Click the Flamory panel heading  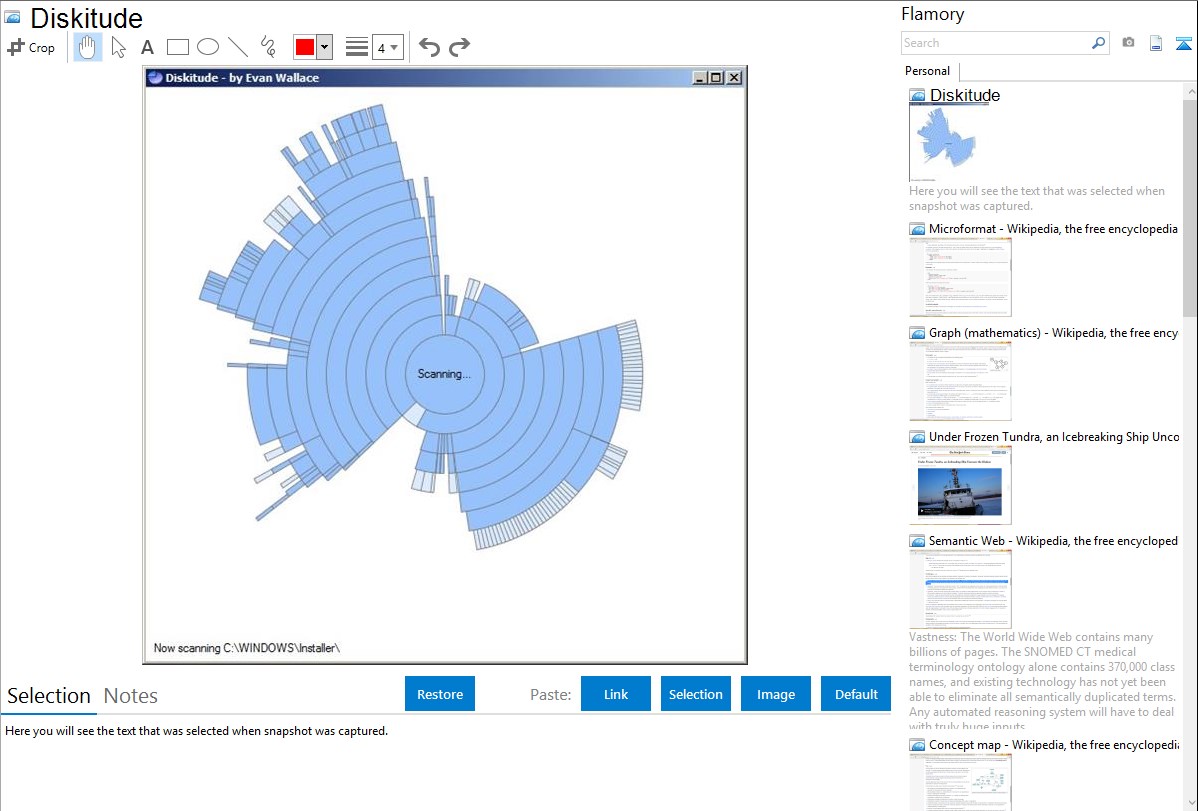933,14
